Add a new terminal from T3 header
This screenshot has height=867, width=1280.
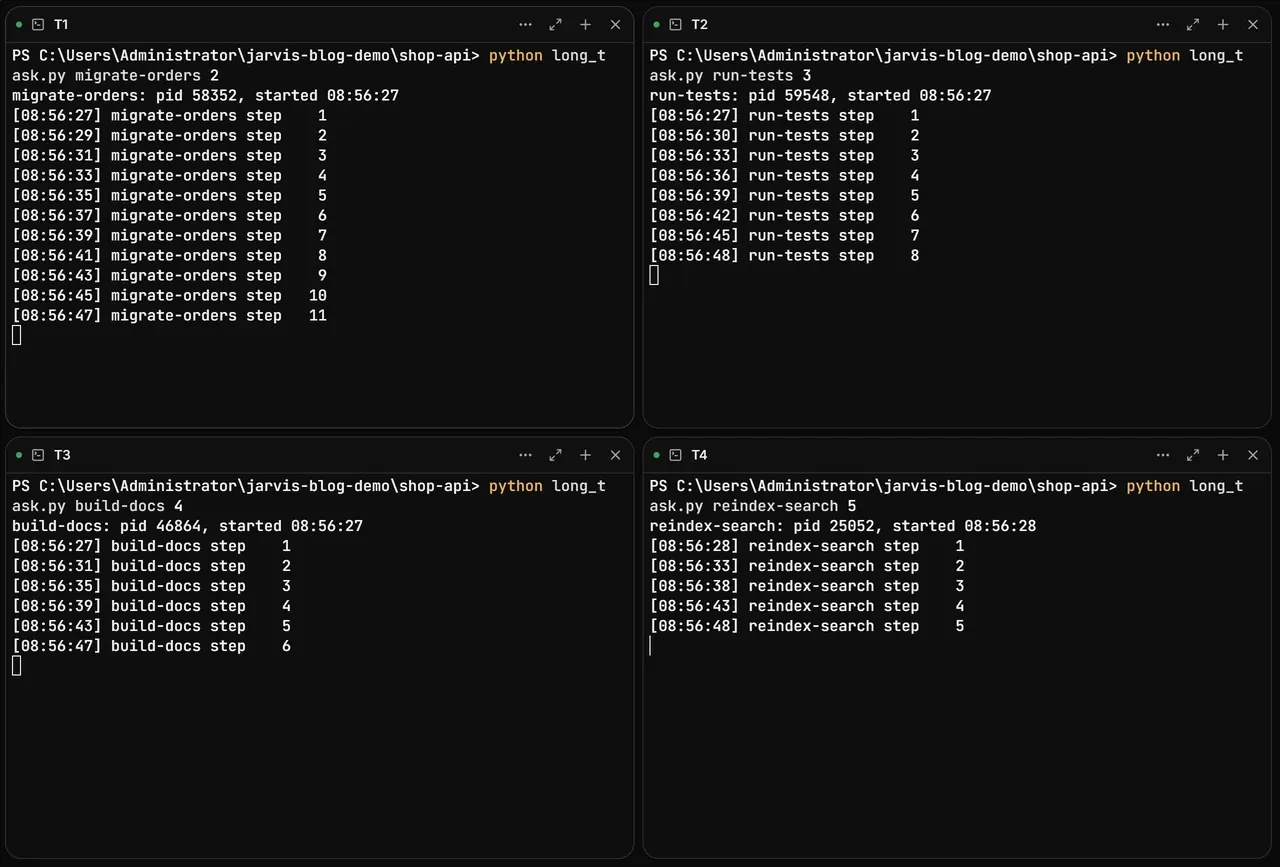[586, 455]
